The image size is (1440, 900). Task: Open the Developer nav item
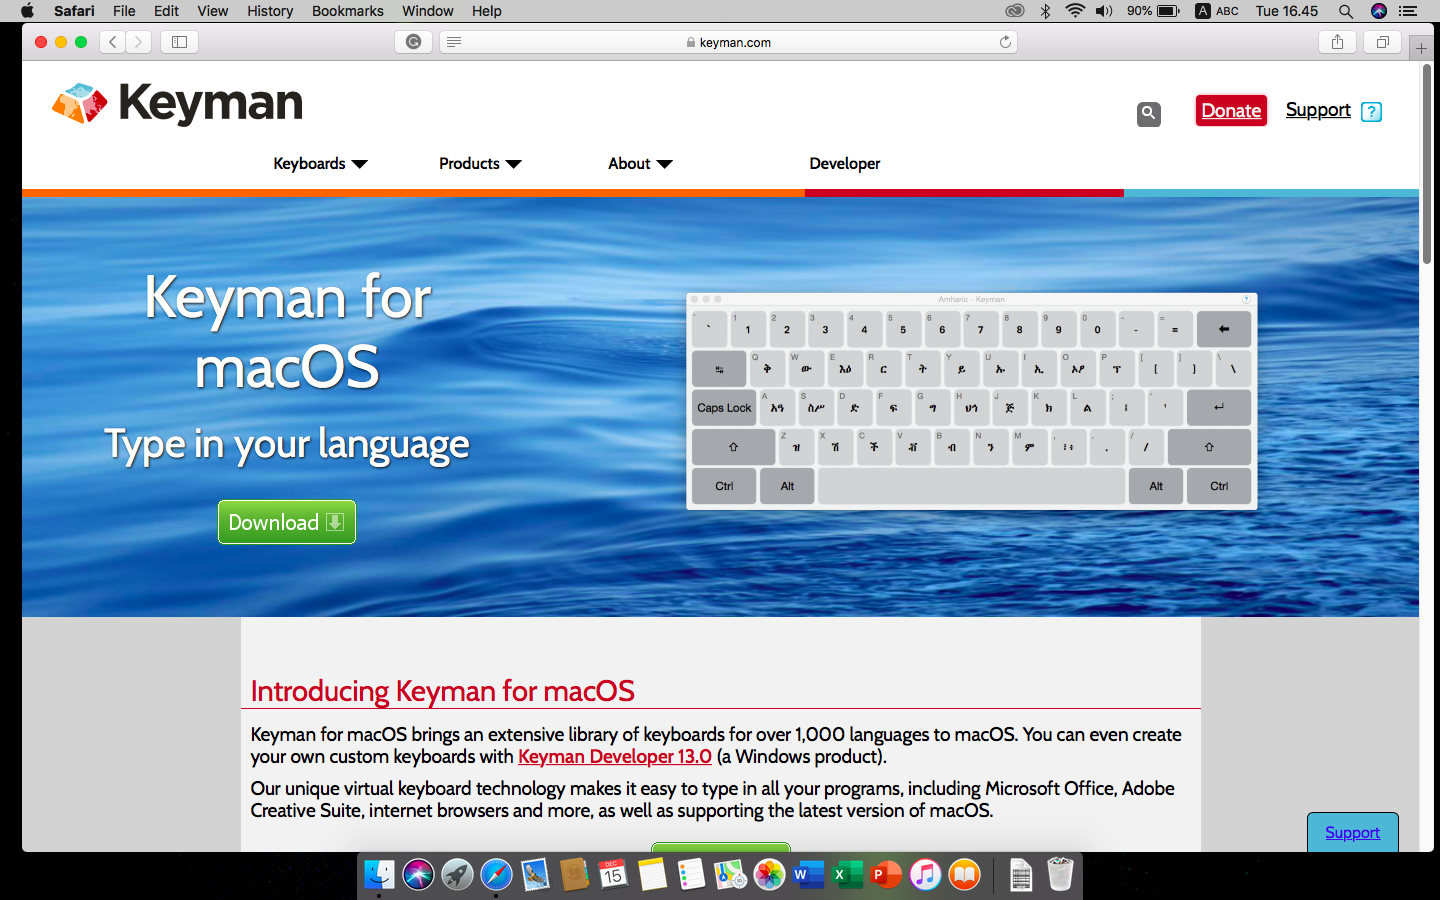click(x=845, y=164)
